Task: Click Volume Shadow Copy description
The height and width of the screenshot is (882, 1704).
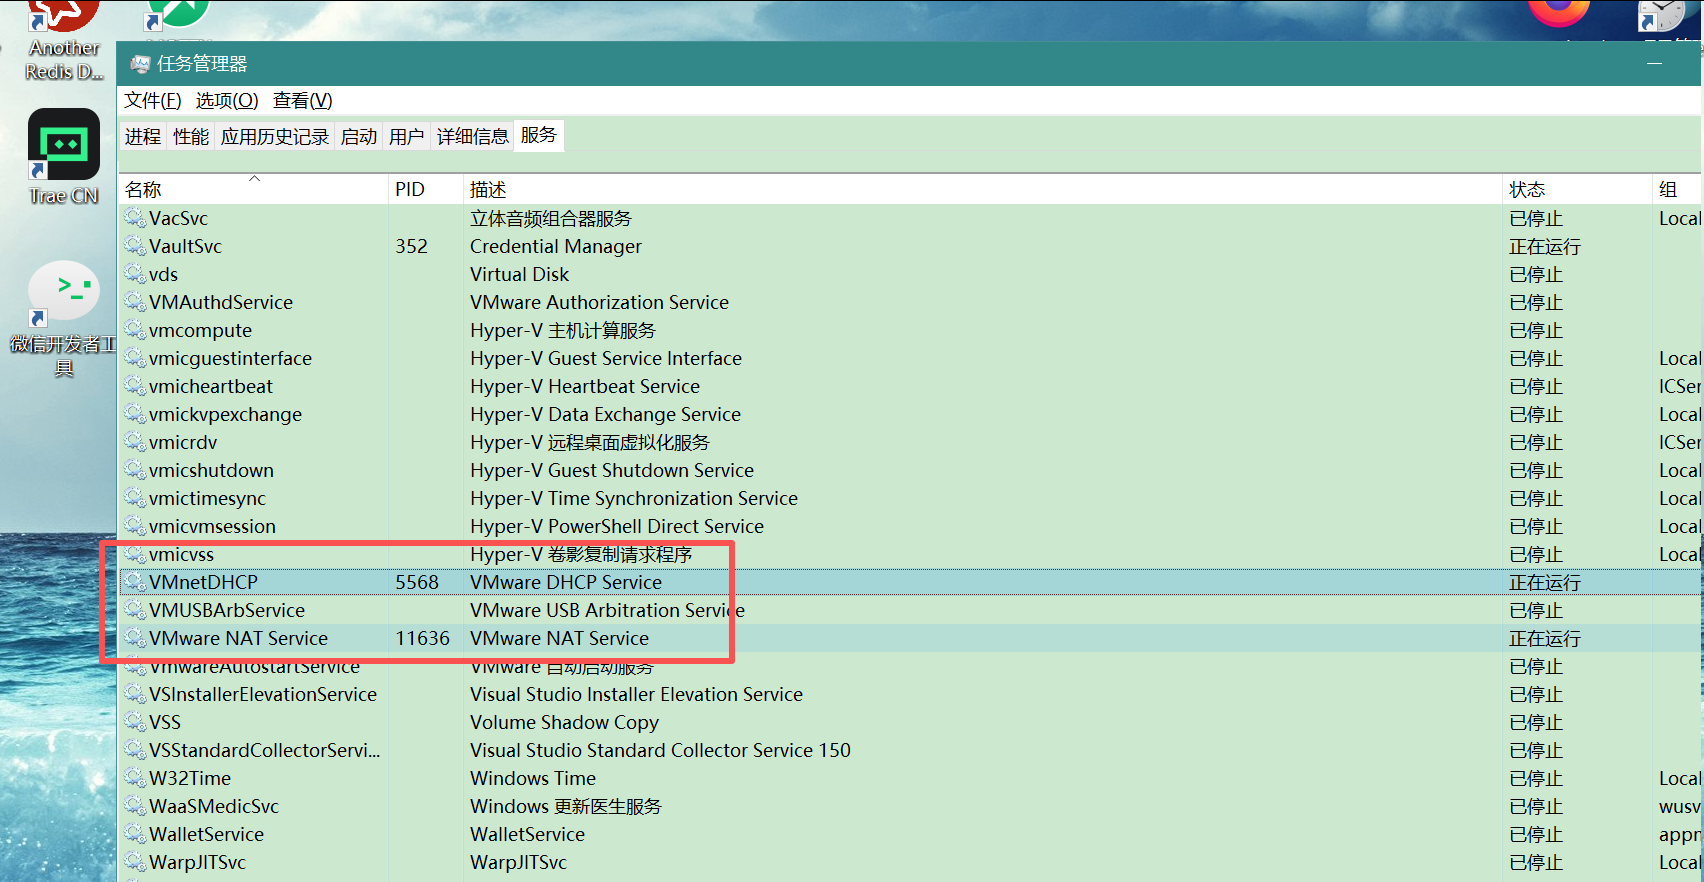Action: pos(564,722)
